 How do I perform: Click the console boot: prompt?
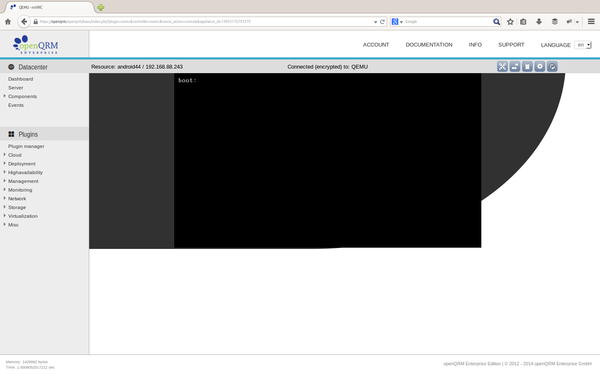click(187, 80)
